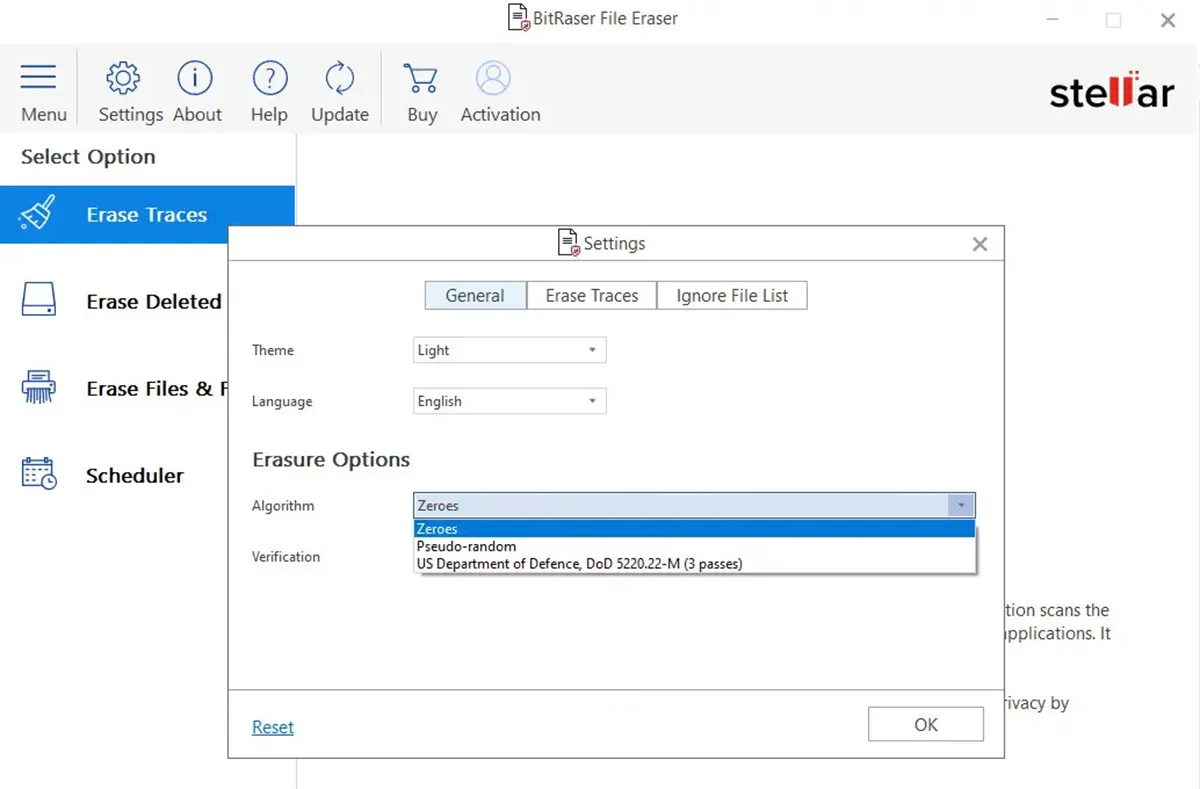
Task: Select Erase Traces broom icon in sidebar
Action: [38, 213]
